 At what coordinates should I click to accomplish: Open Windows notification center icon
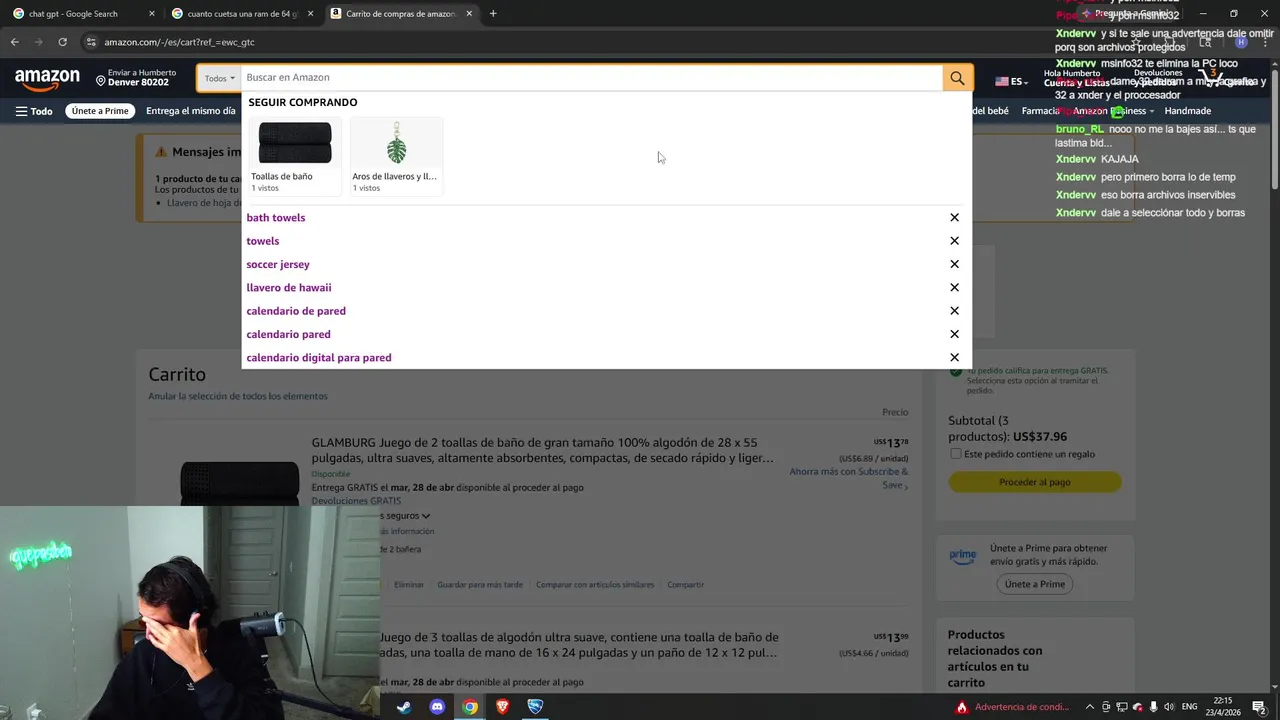click(1259, 707)
